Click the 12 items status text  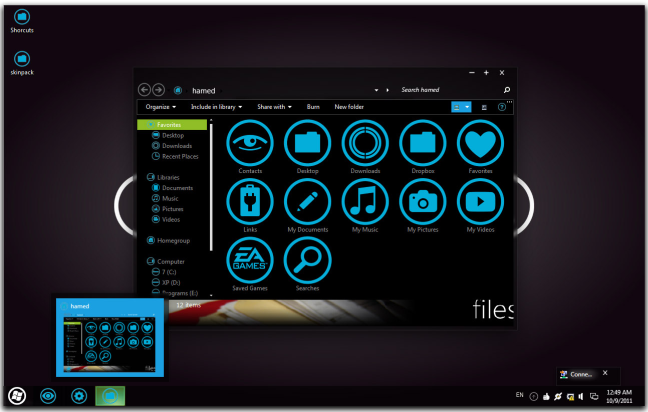[188, 305]
